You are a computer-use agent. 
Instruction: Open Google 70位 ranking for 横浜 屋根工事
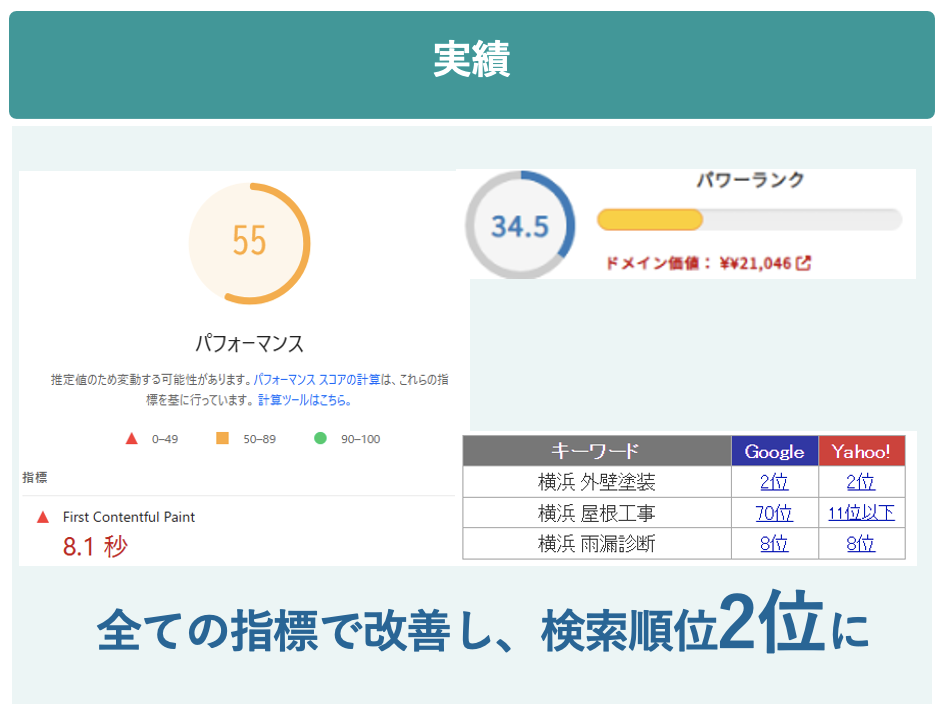(774, 513)
